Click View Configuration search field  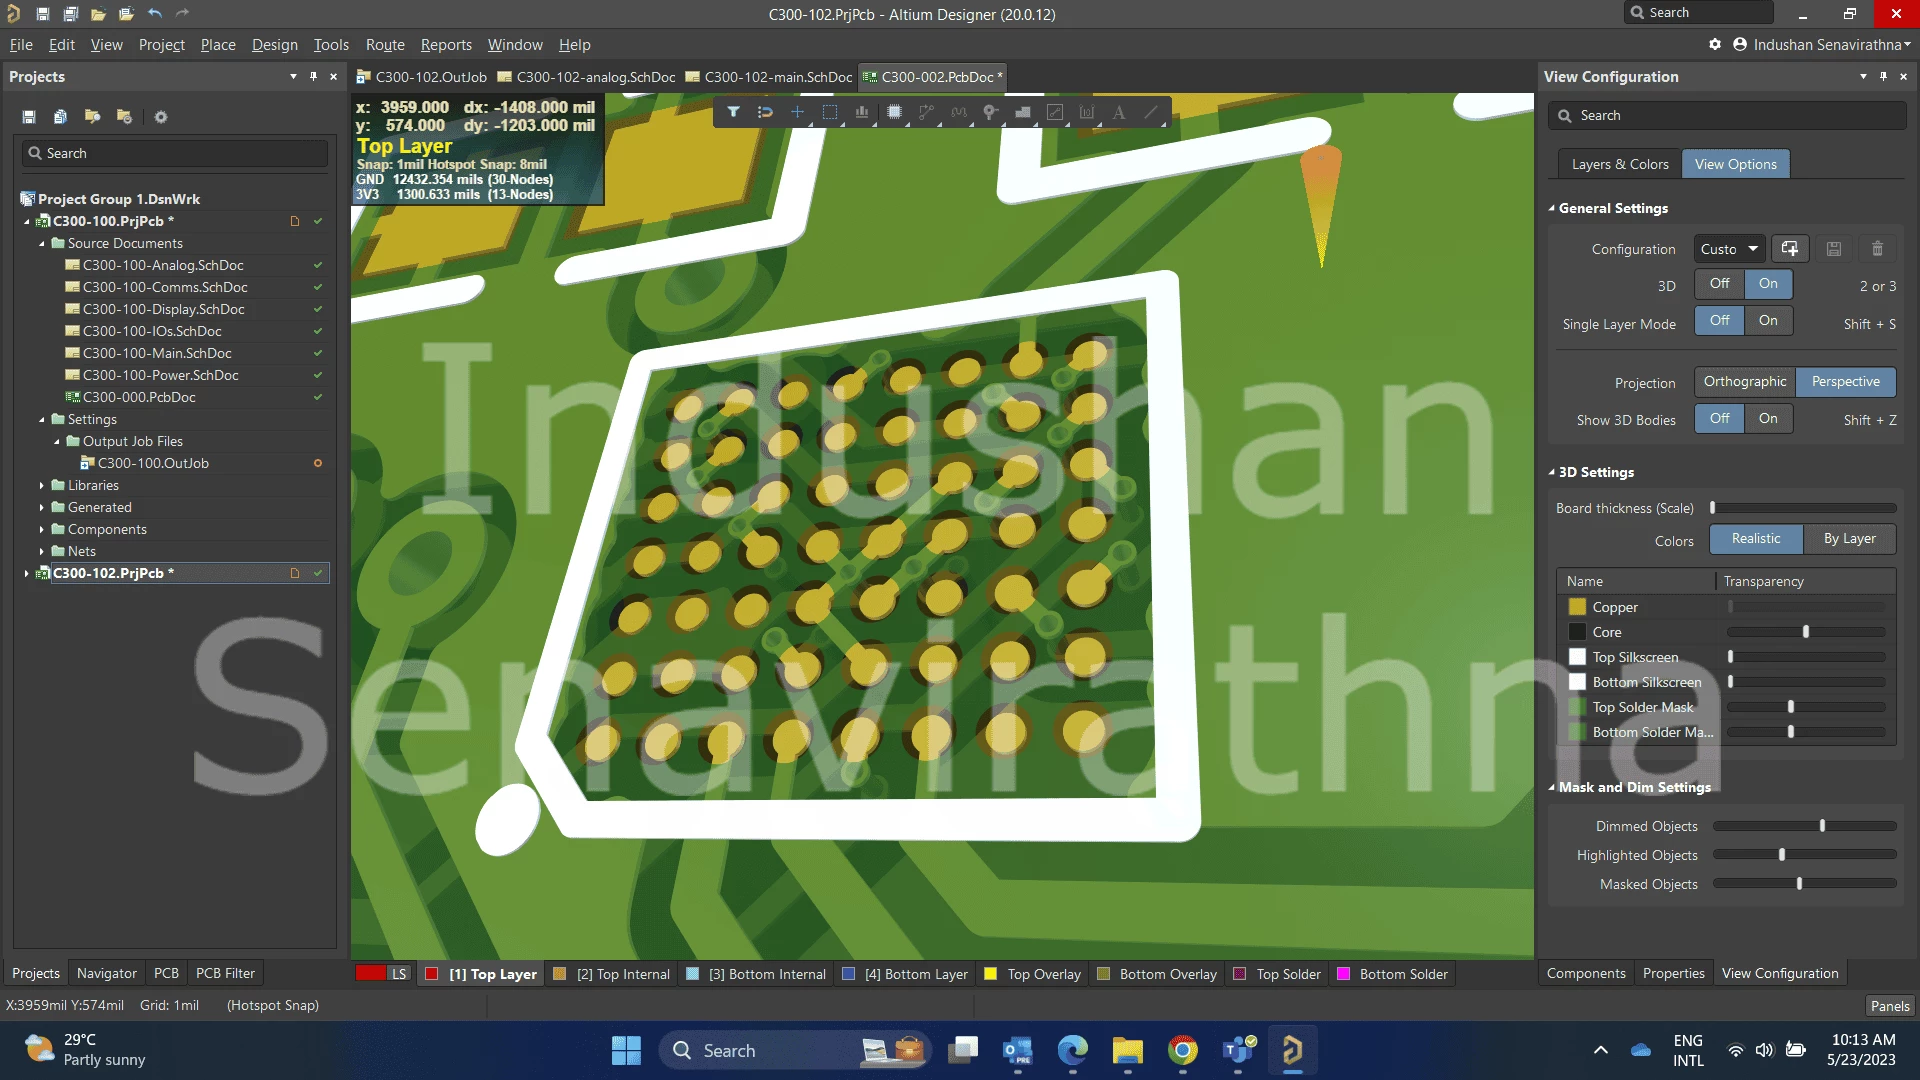point(1727,116)
